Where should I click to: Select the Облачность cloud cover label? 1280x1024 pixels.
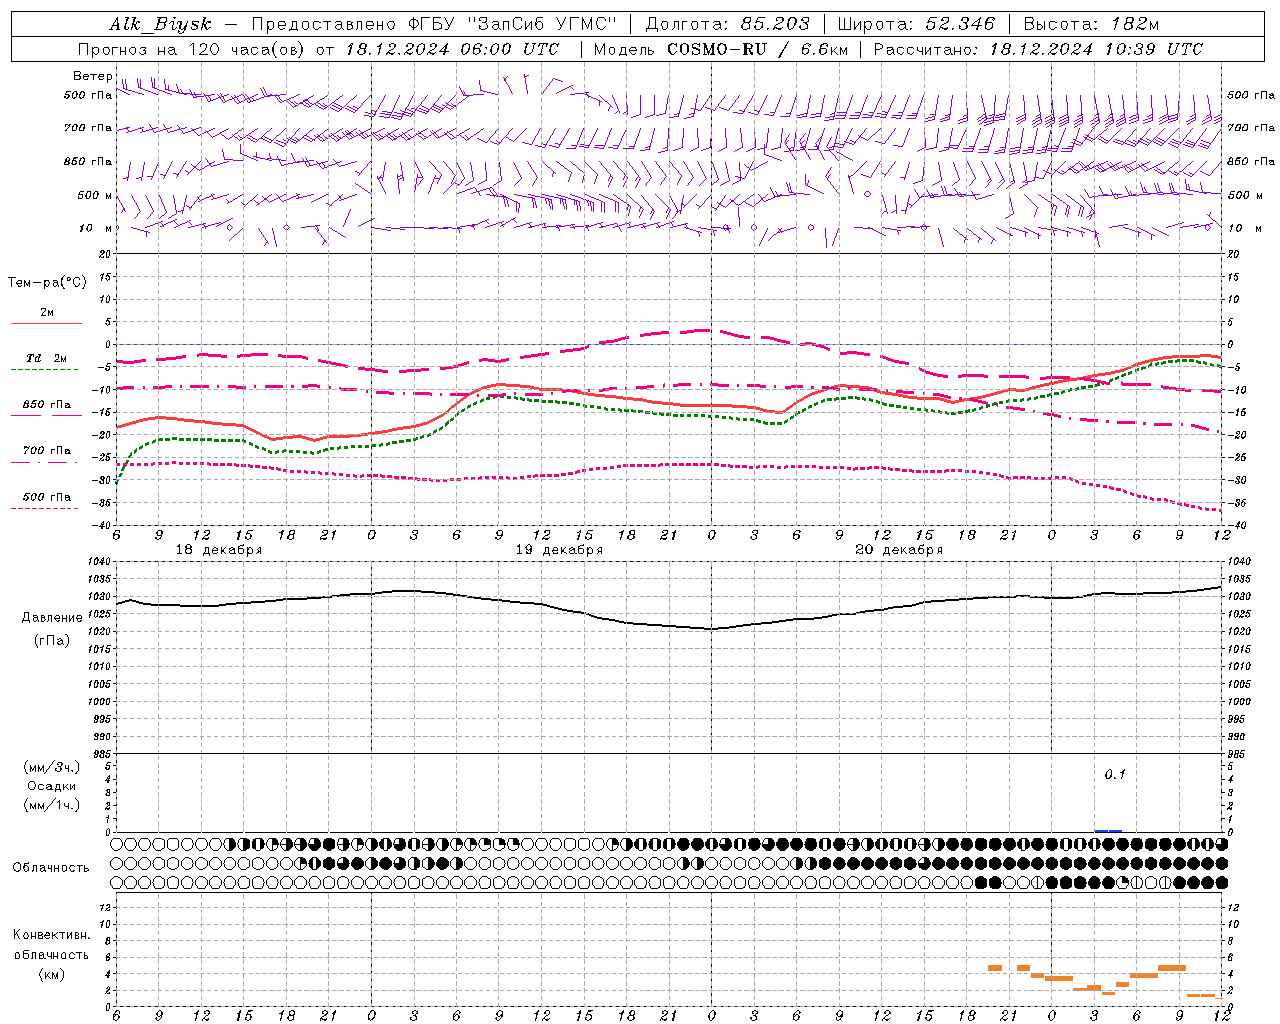pyautogui.click(x=51, y=868)
